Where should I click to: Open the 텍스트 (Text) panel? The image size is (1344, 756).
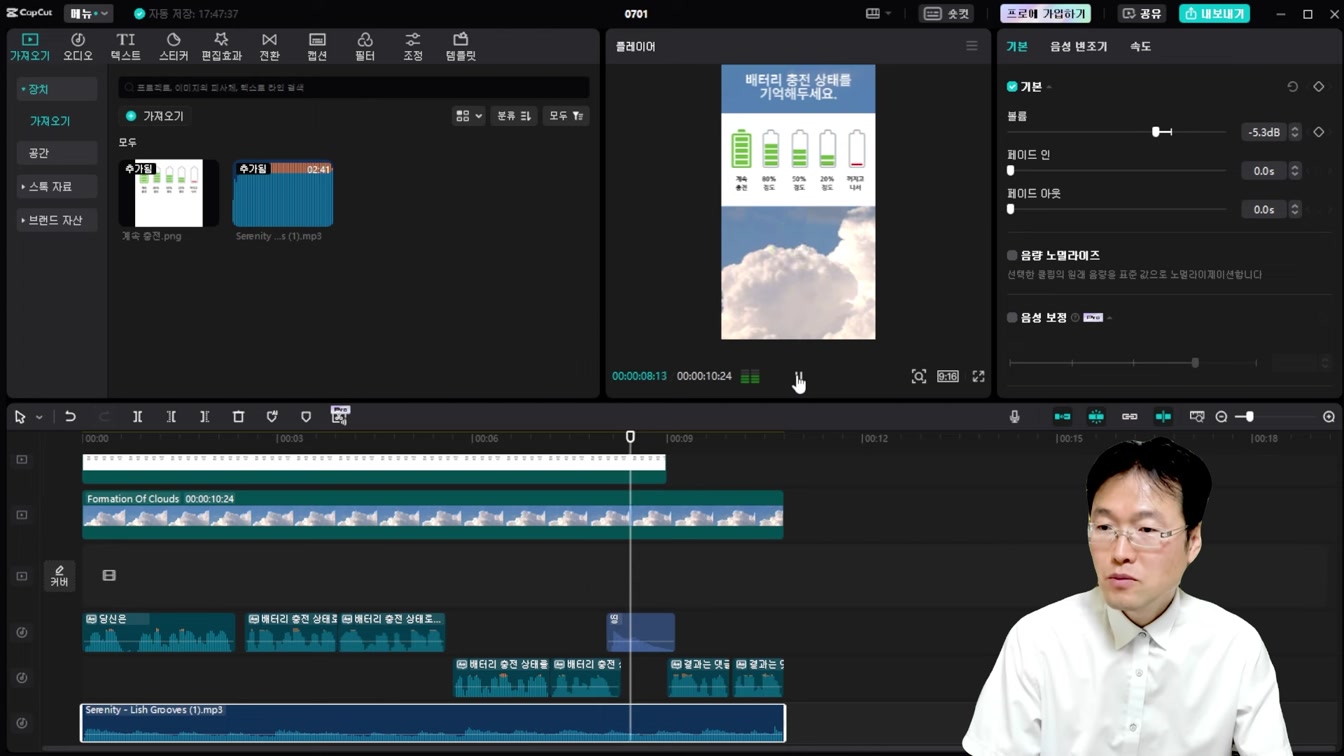click(125, 46)
